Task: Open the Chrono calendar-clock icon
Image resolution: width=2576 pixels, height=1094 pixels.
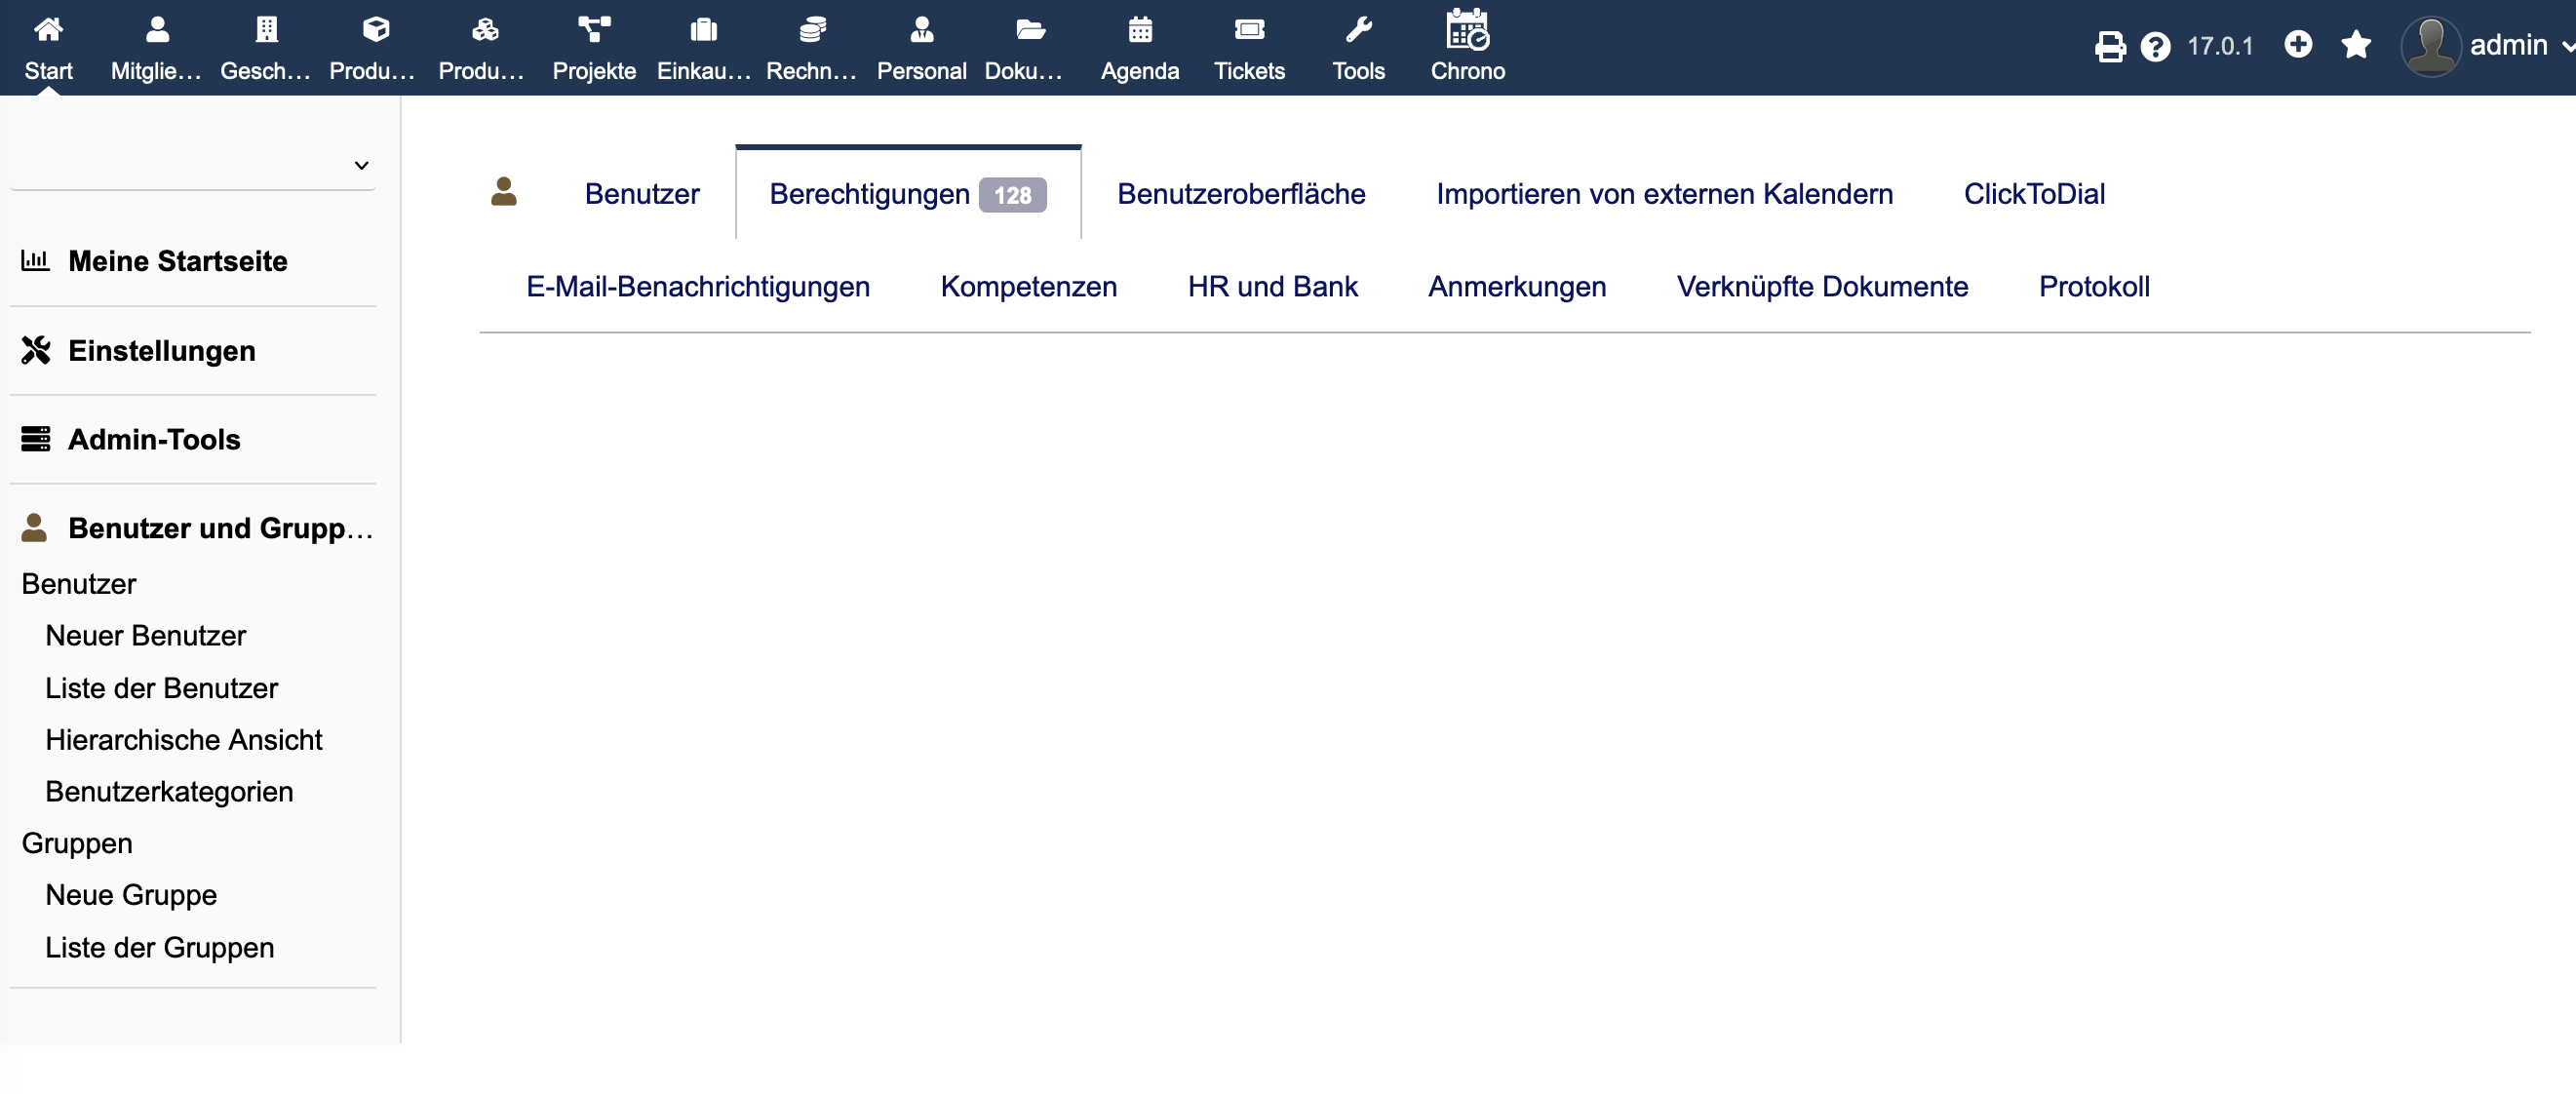Action: coord(1467,28)
